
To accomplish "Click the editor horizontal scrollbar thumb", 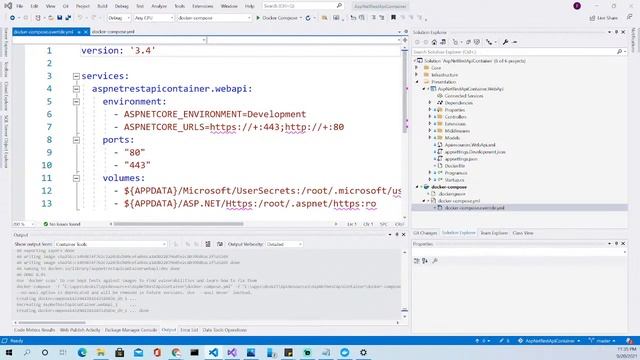I will point(178,224).
